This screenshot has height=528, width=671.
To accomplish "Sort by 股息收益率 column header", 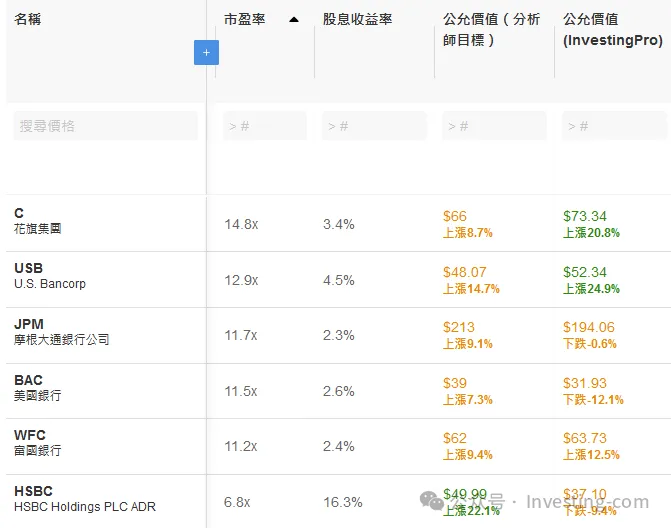I will [357, 19].
